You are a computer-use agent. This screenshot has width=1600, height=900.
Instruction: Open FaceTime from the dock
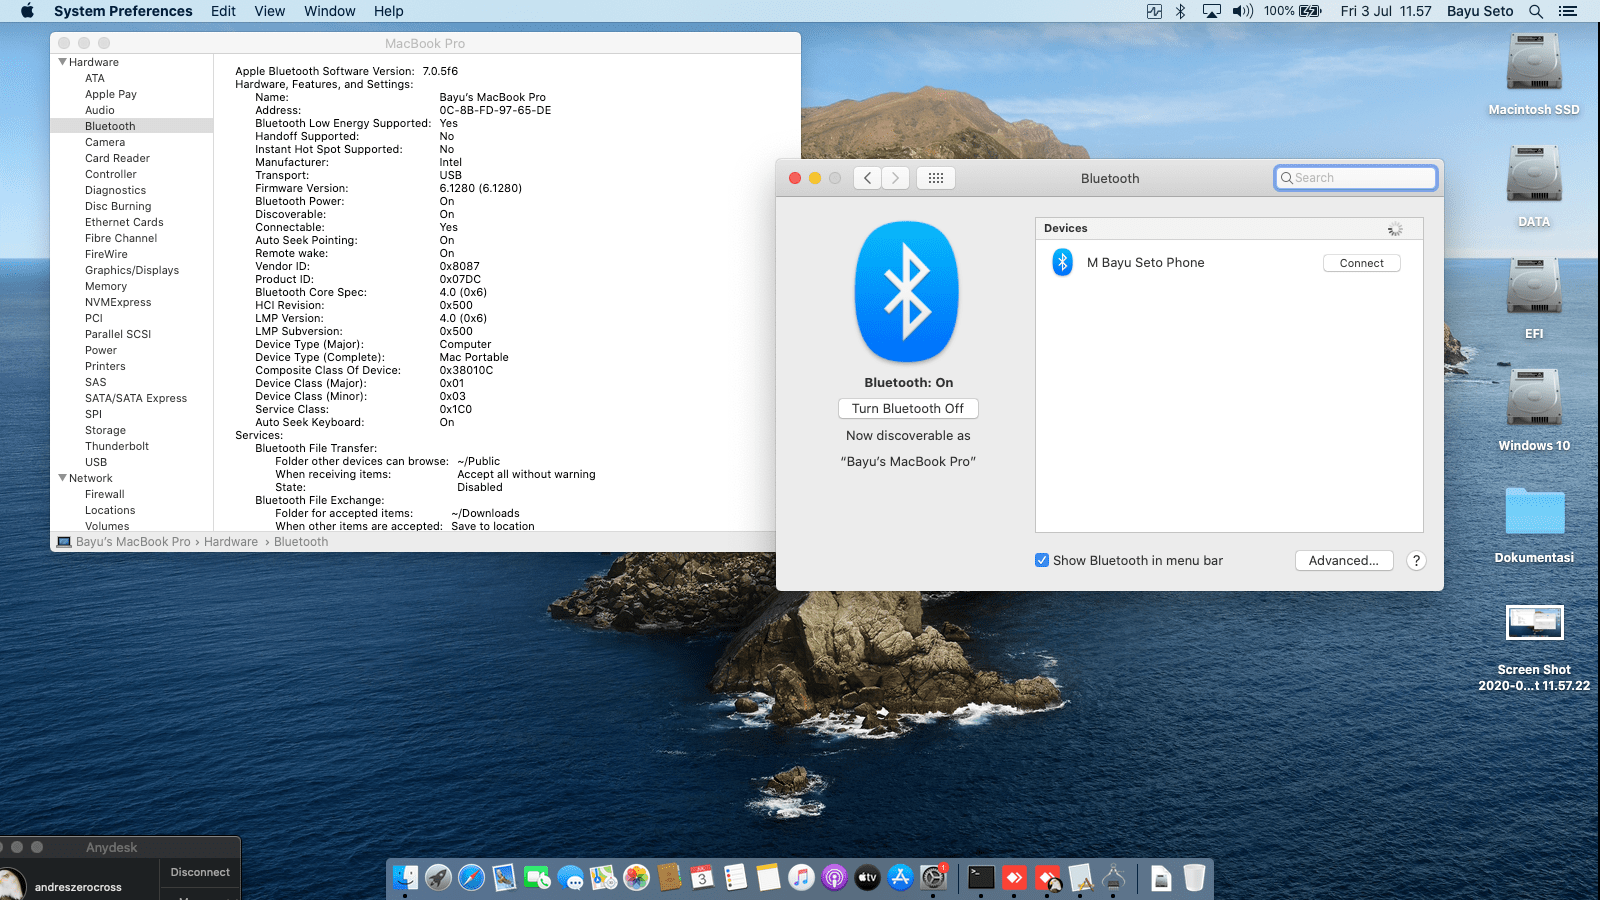click(537, 878)
